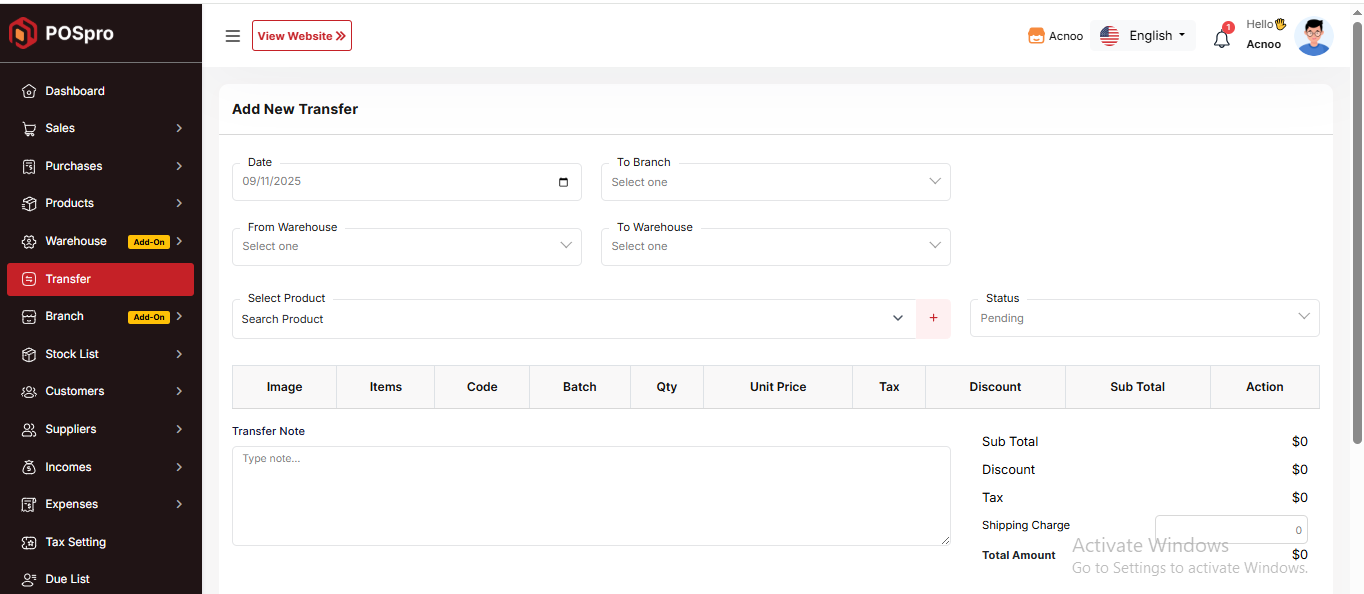Click the Acnoo store icon in header
Image resolution: width=1364 pixels, height=594 pixels.
tap(1036, 36)
